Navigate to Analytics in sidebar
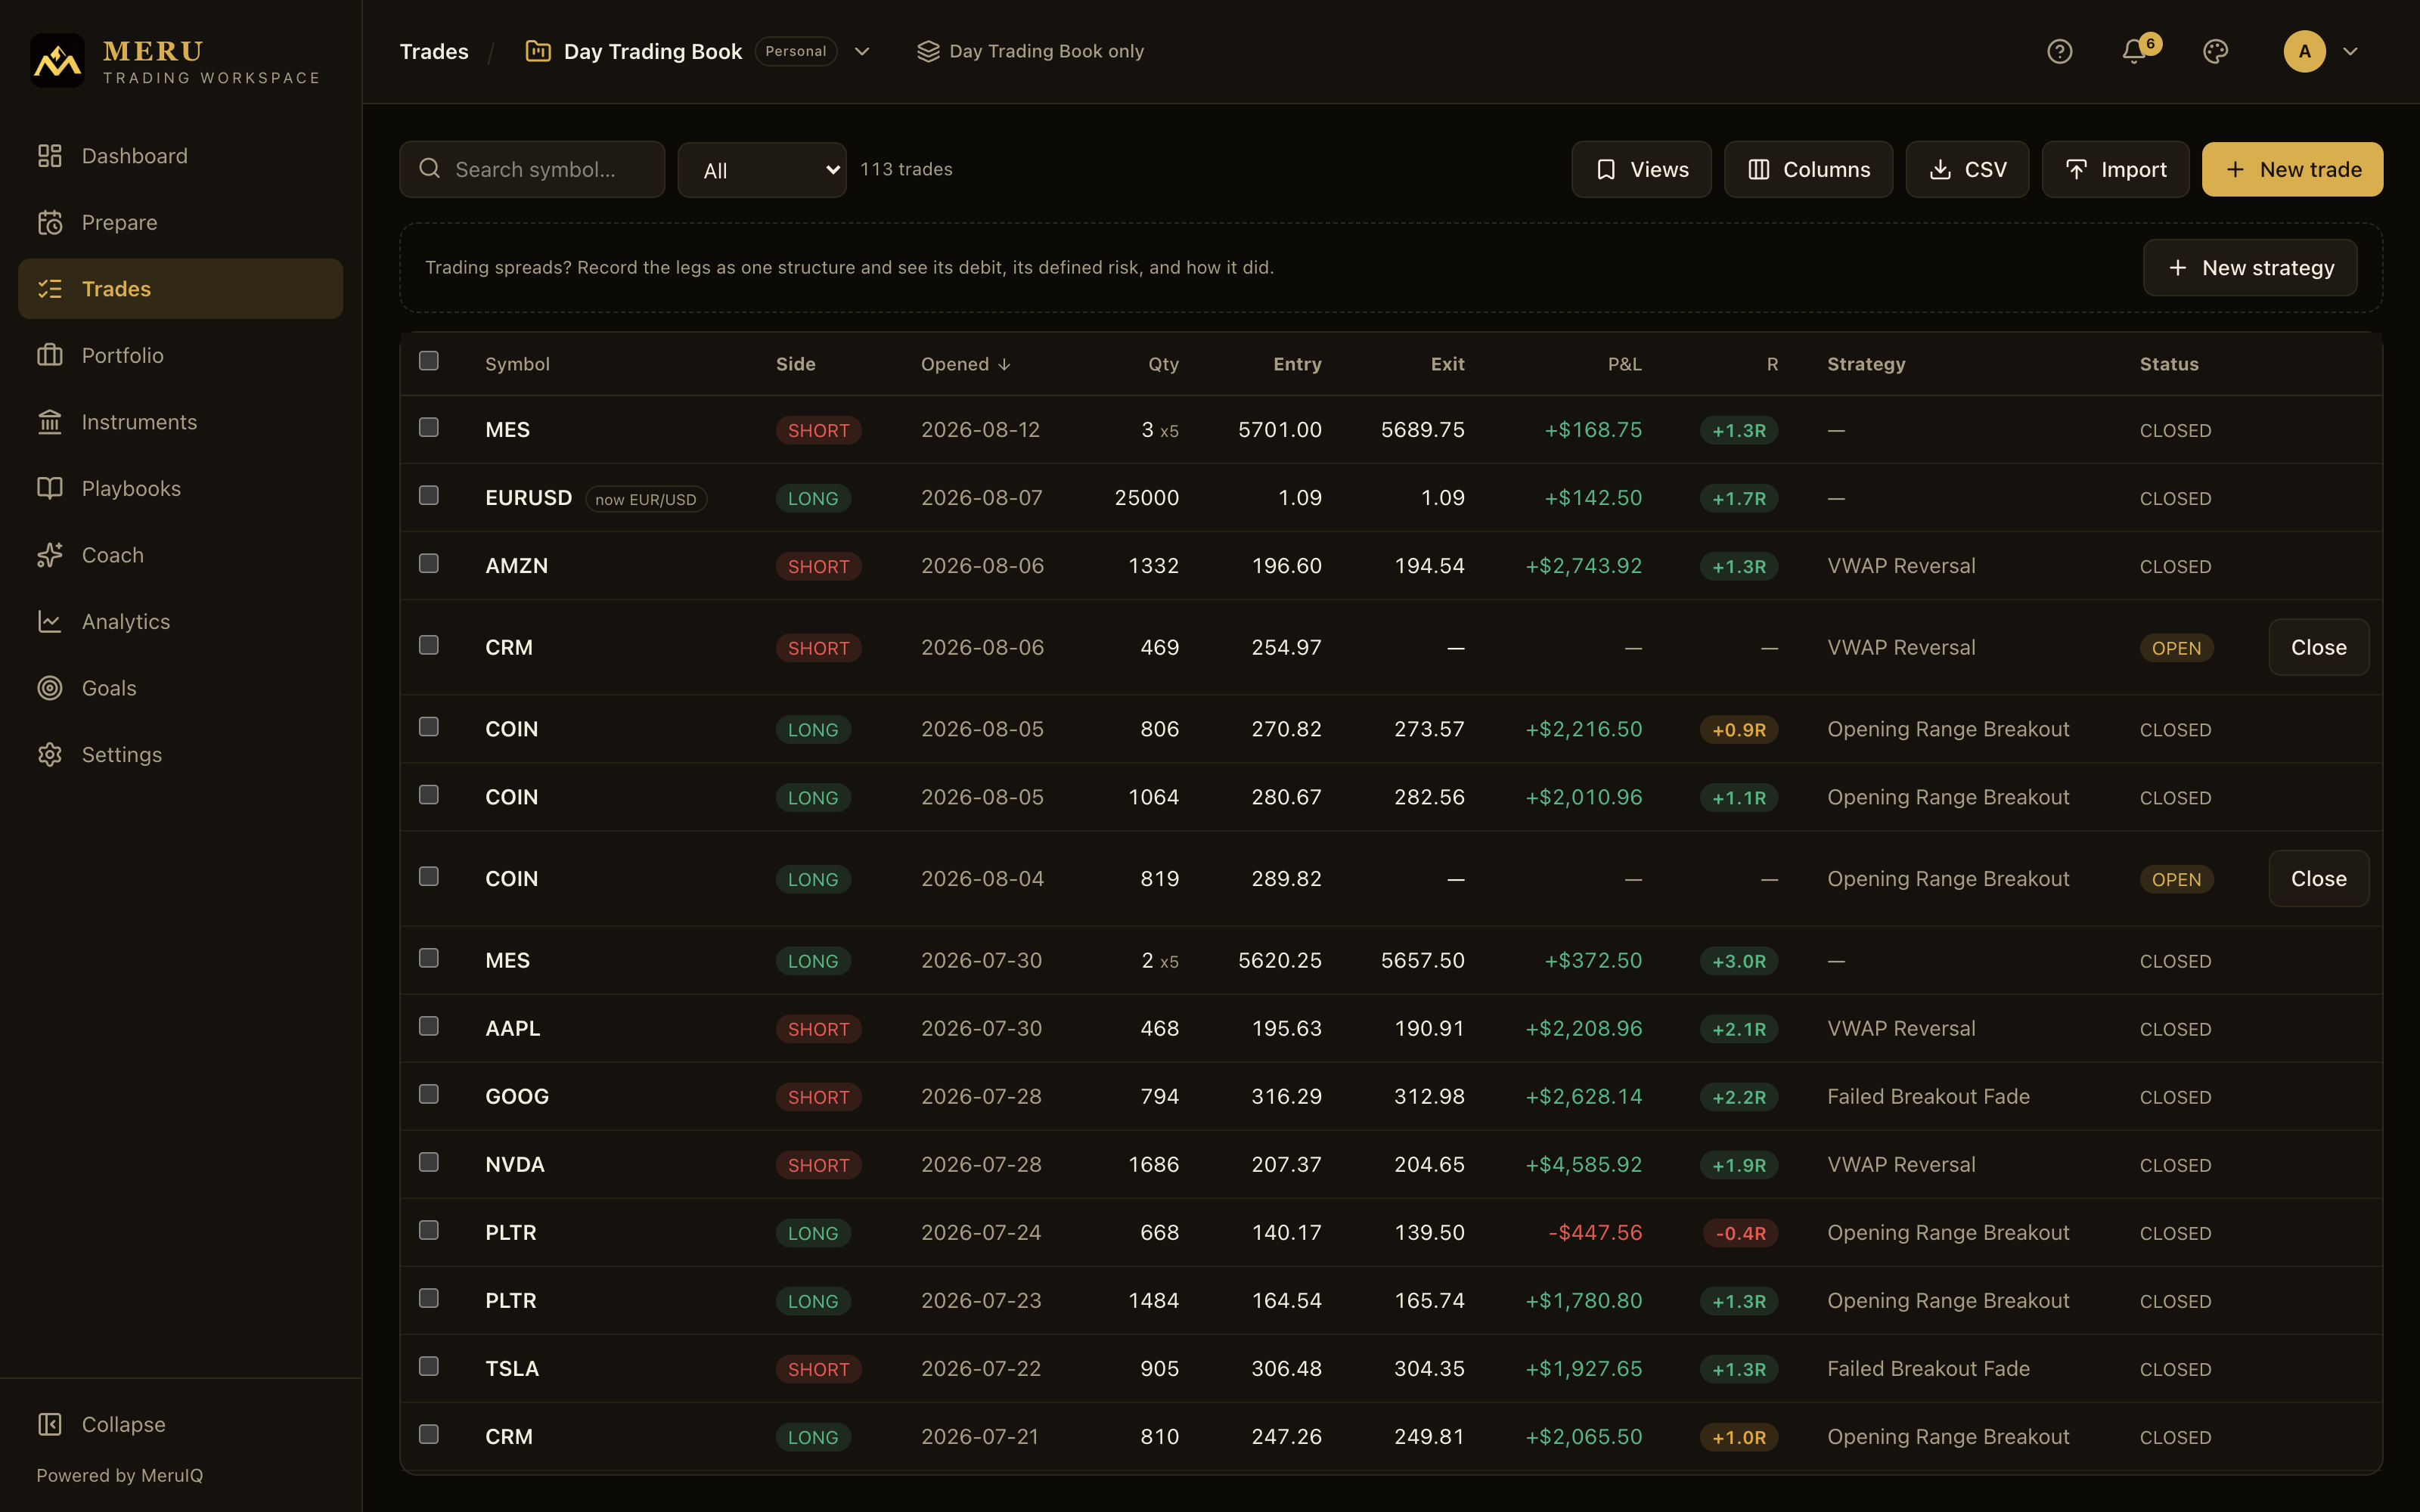Image resolution: width=2420 pixels, height=1512 pixels. 180,621
